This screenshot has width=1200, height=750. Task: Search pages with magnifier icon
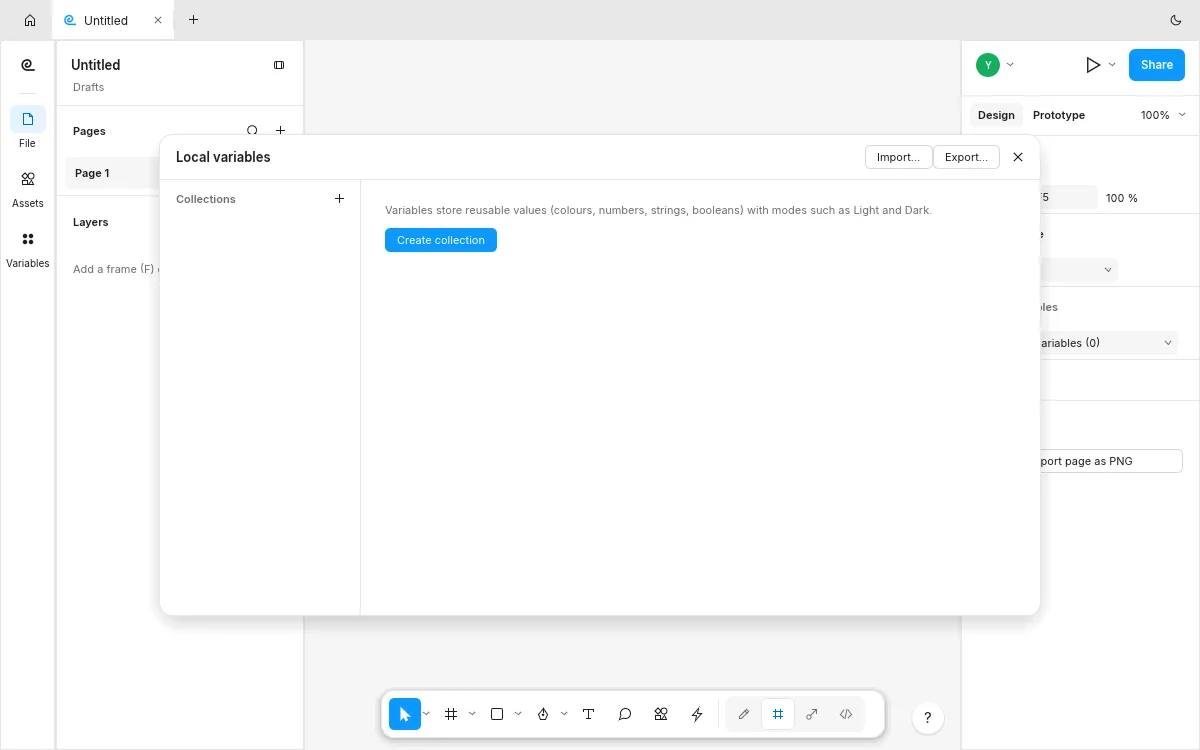252,131
